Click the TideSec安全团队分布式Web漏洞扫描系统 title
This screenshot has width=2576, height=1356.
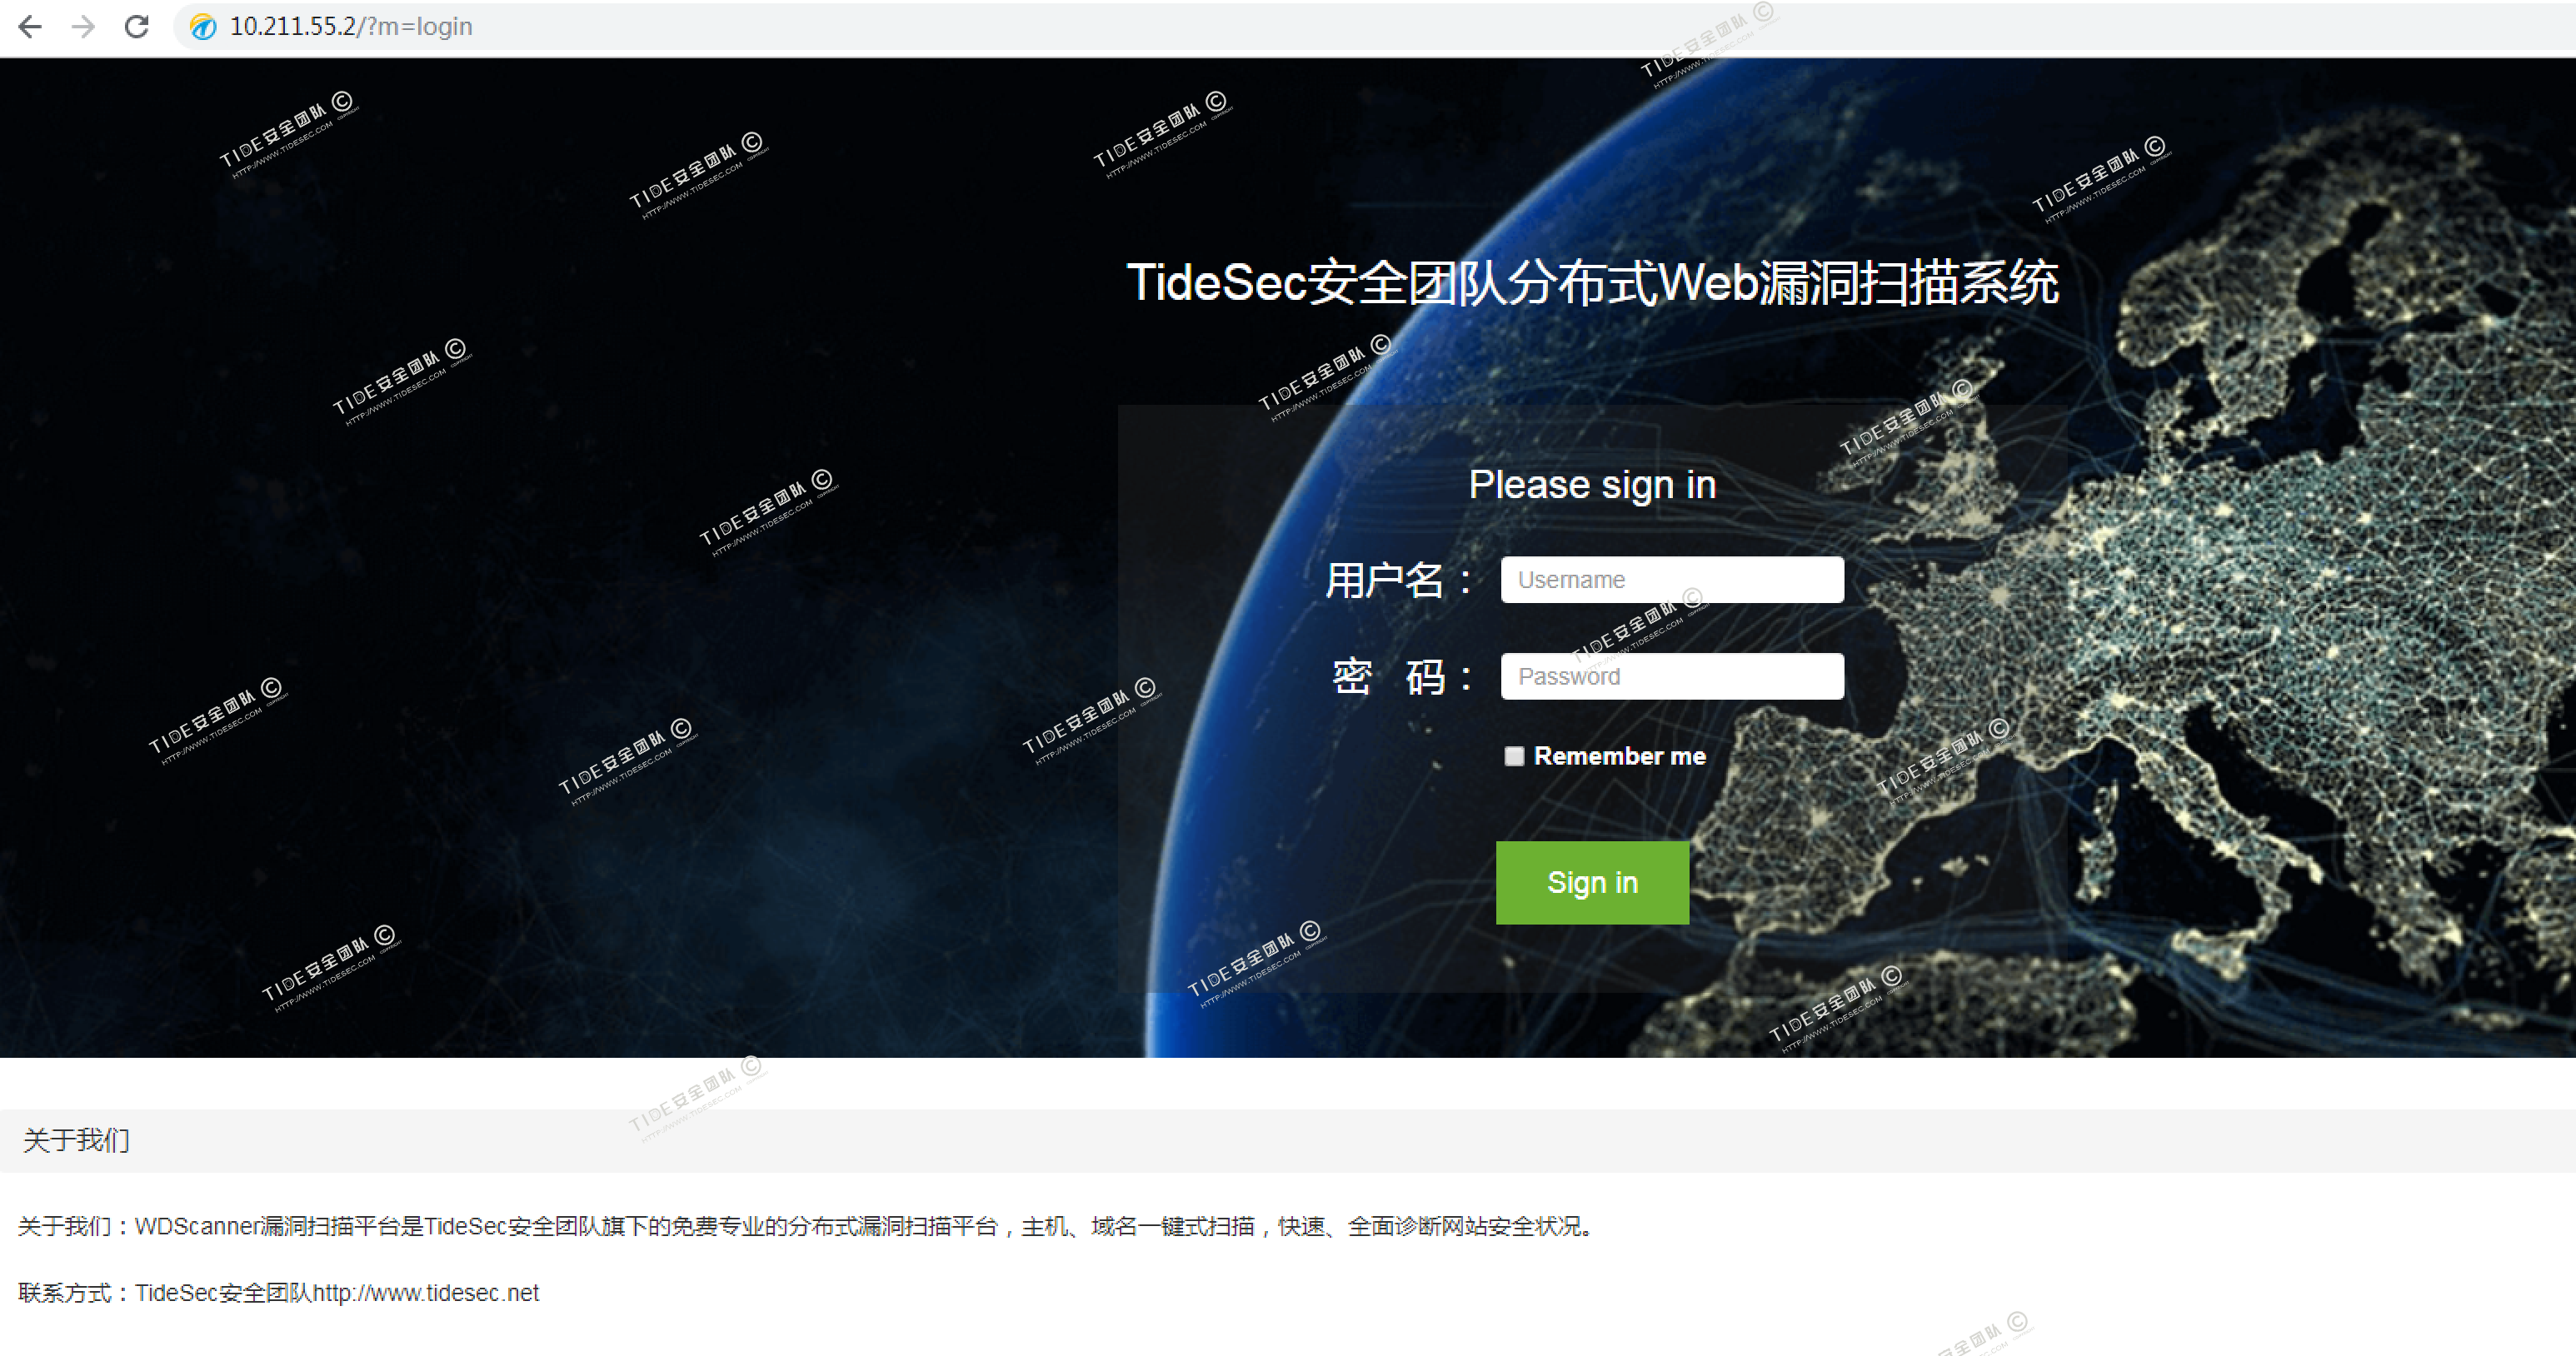coord(1592,282)
